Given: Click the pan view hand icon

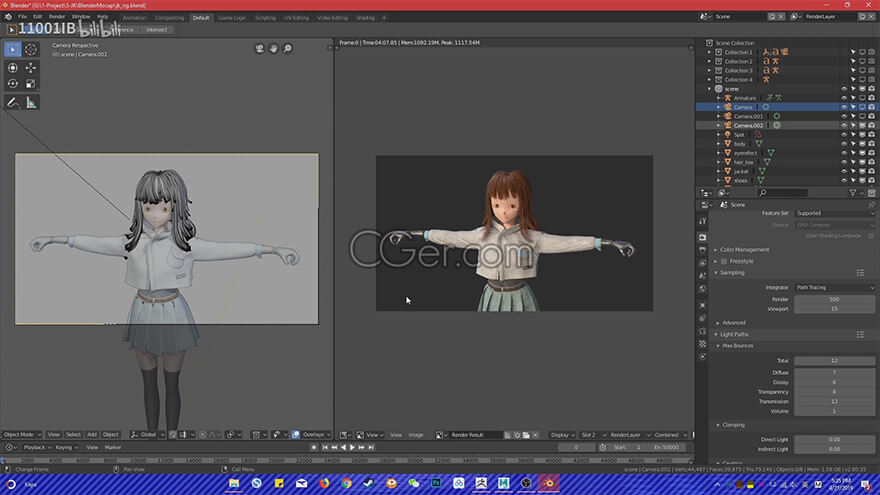Looking at the screenshot, I should point(273,49).
